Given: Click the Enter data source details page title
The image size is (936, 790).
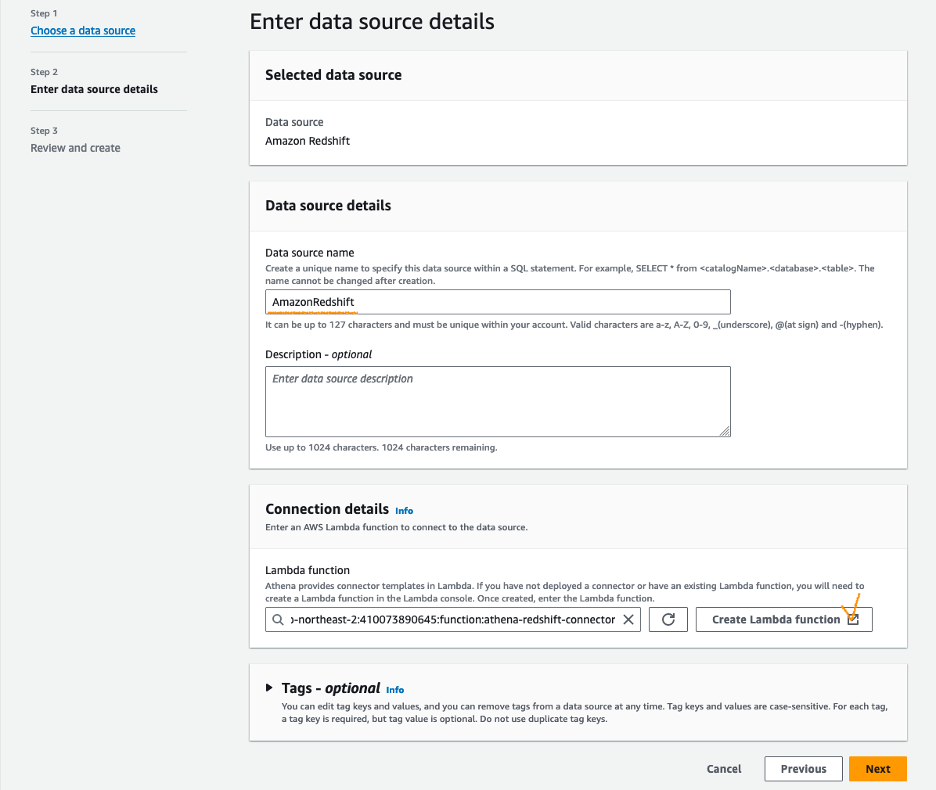Looking at the screenshot, I should tap(372, 21).
